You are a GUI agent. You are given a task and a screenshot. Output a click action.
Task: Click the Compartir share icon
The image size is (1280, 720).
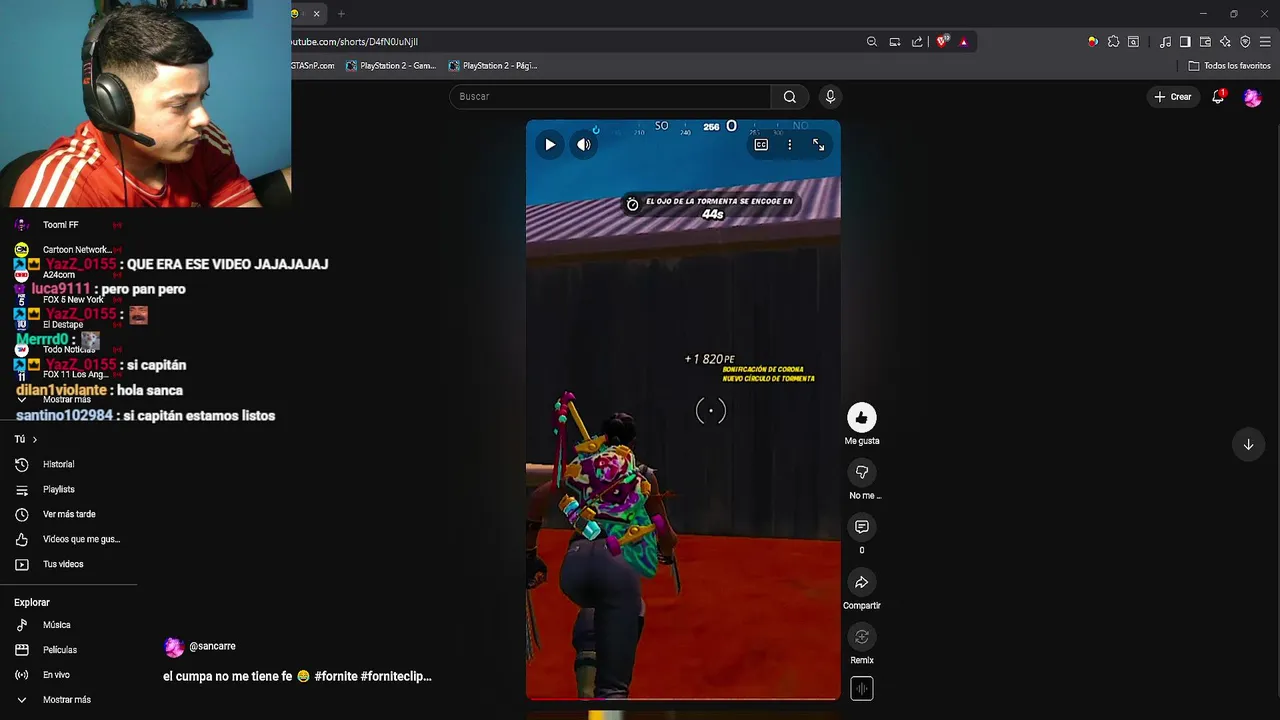tap(862, 582)
